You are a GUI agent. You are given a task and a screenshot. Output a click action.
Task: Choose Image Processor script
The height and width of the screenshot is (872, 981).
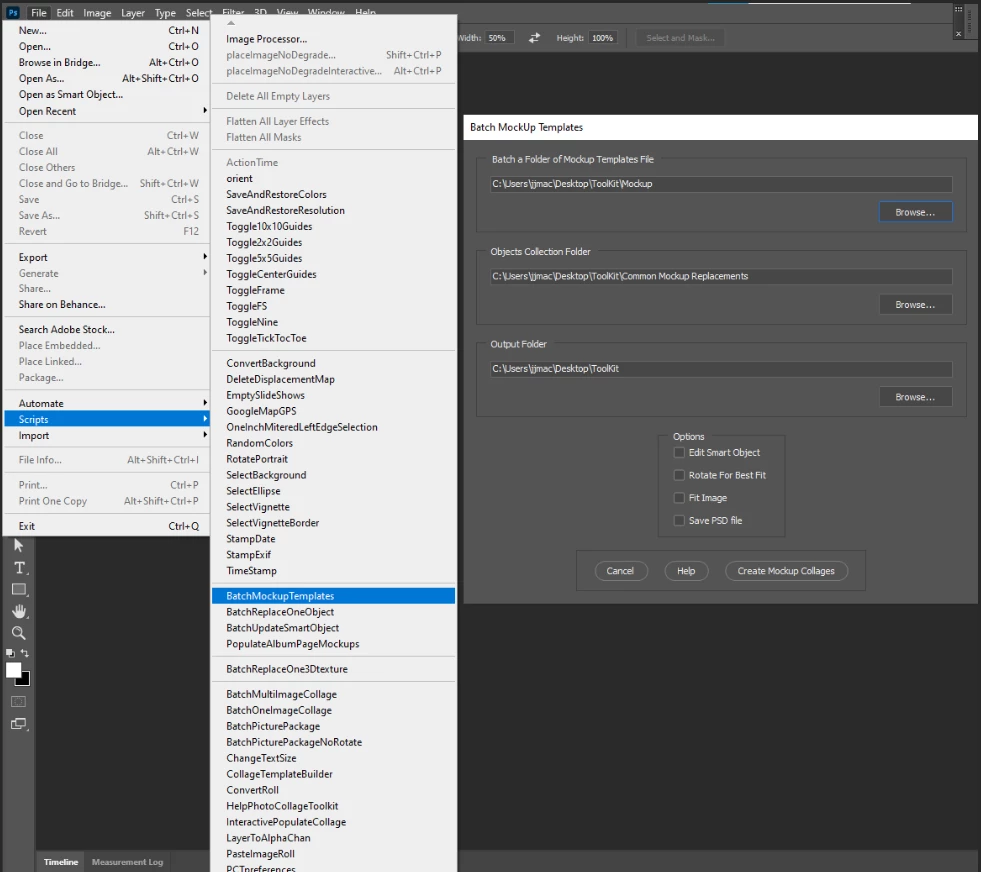click(x=333, y=39)
